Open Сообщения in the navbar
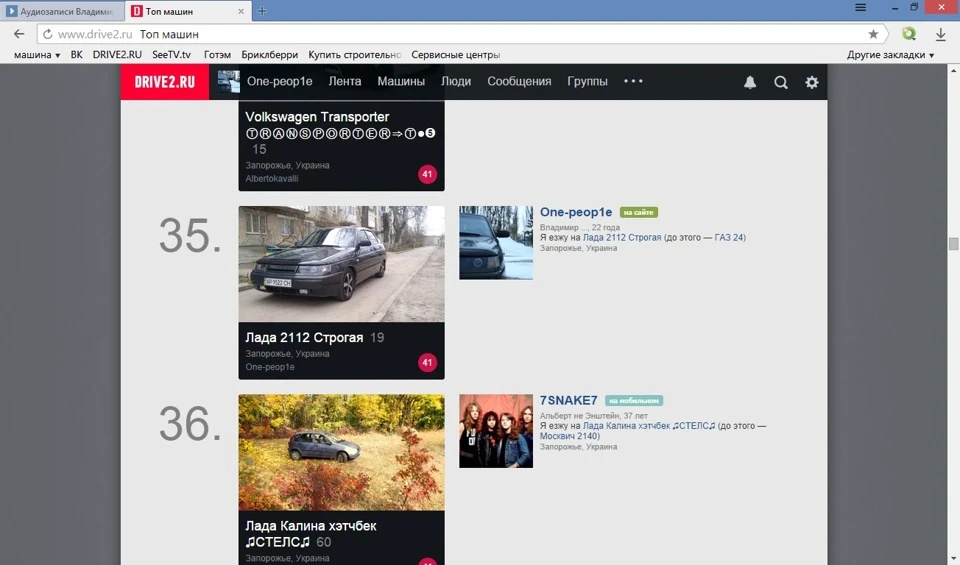Viewport: 960px width, 565px height. click(x=519, y=81)
